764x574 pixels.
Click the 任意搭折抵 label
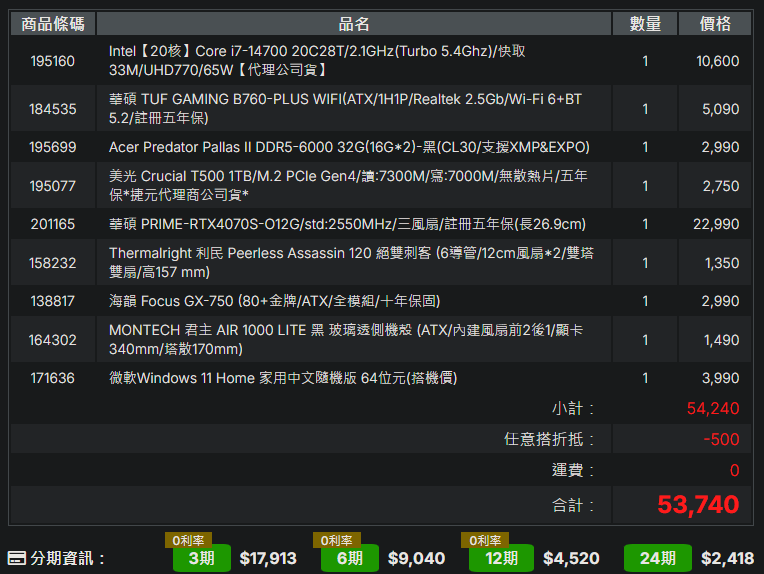tap(549, 439)
